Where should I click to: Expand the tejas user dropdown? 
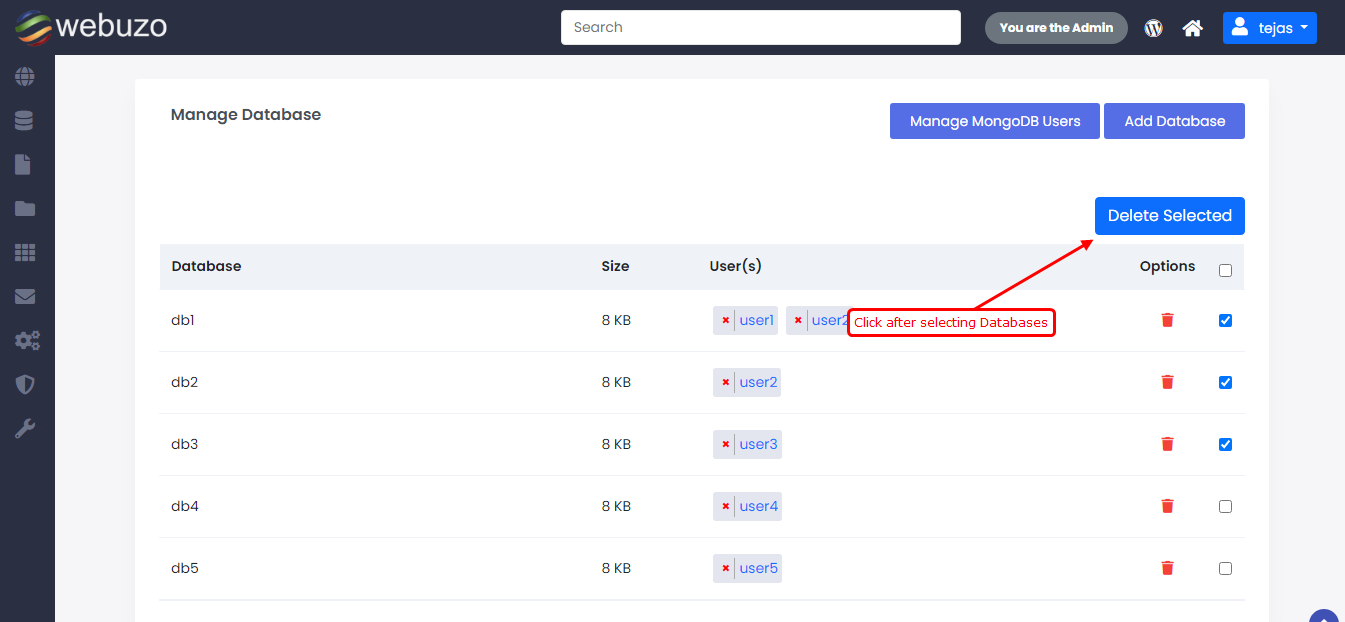[x=1269, y=28]
